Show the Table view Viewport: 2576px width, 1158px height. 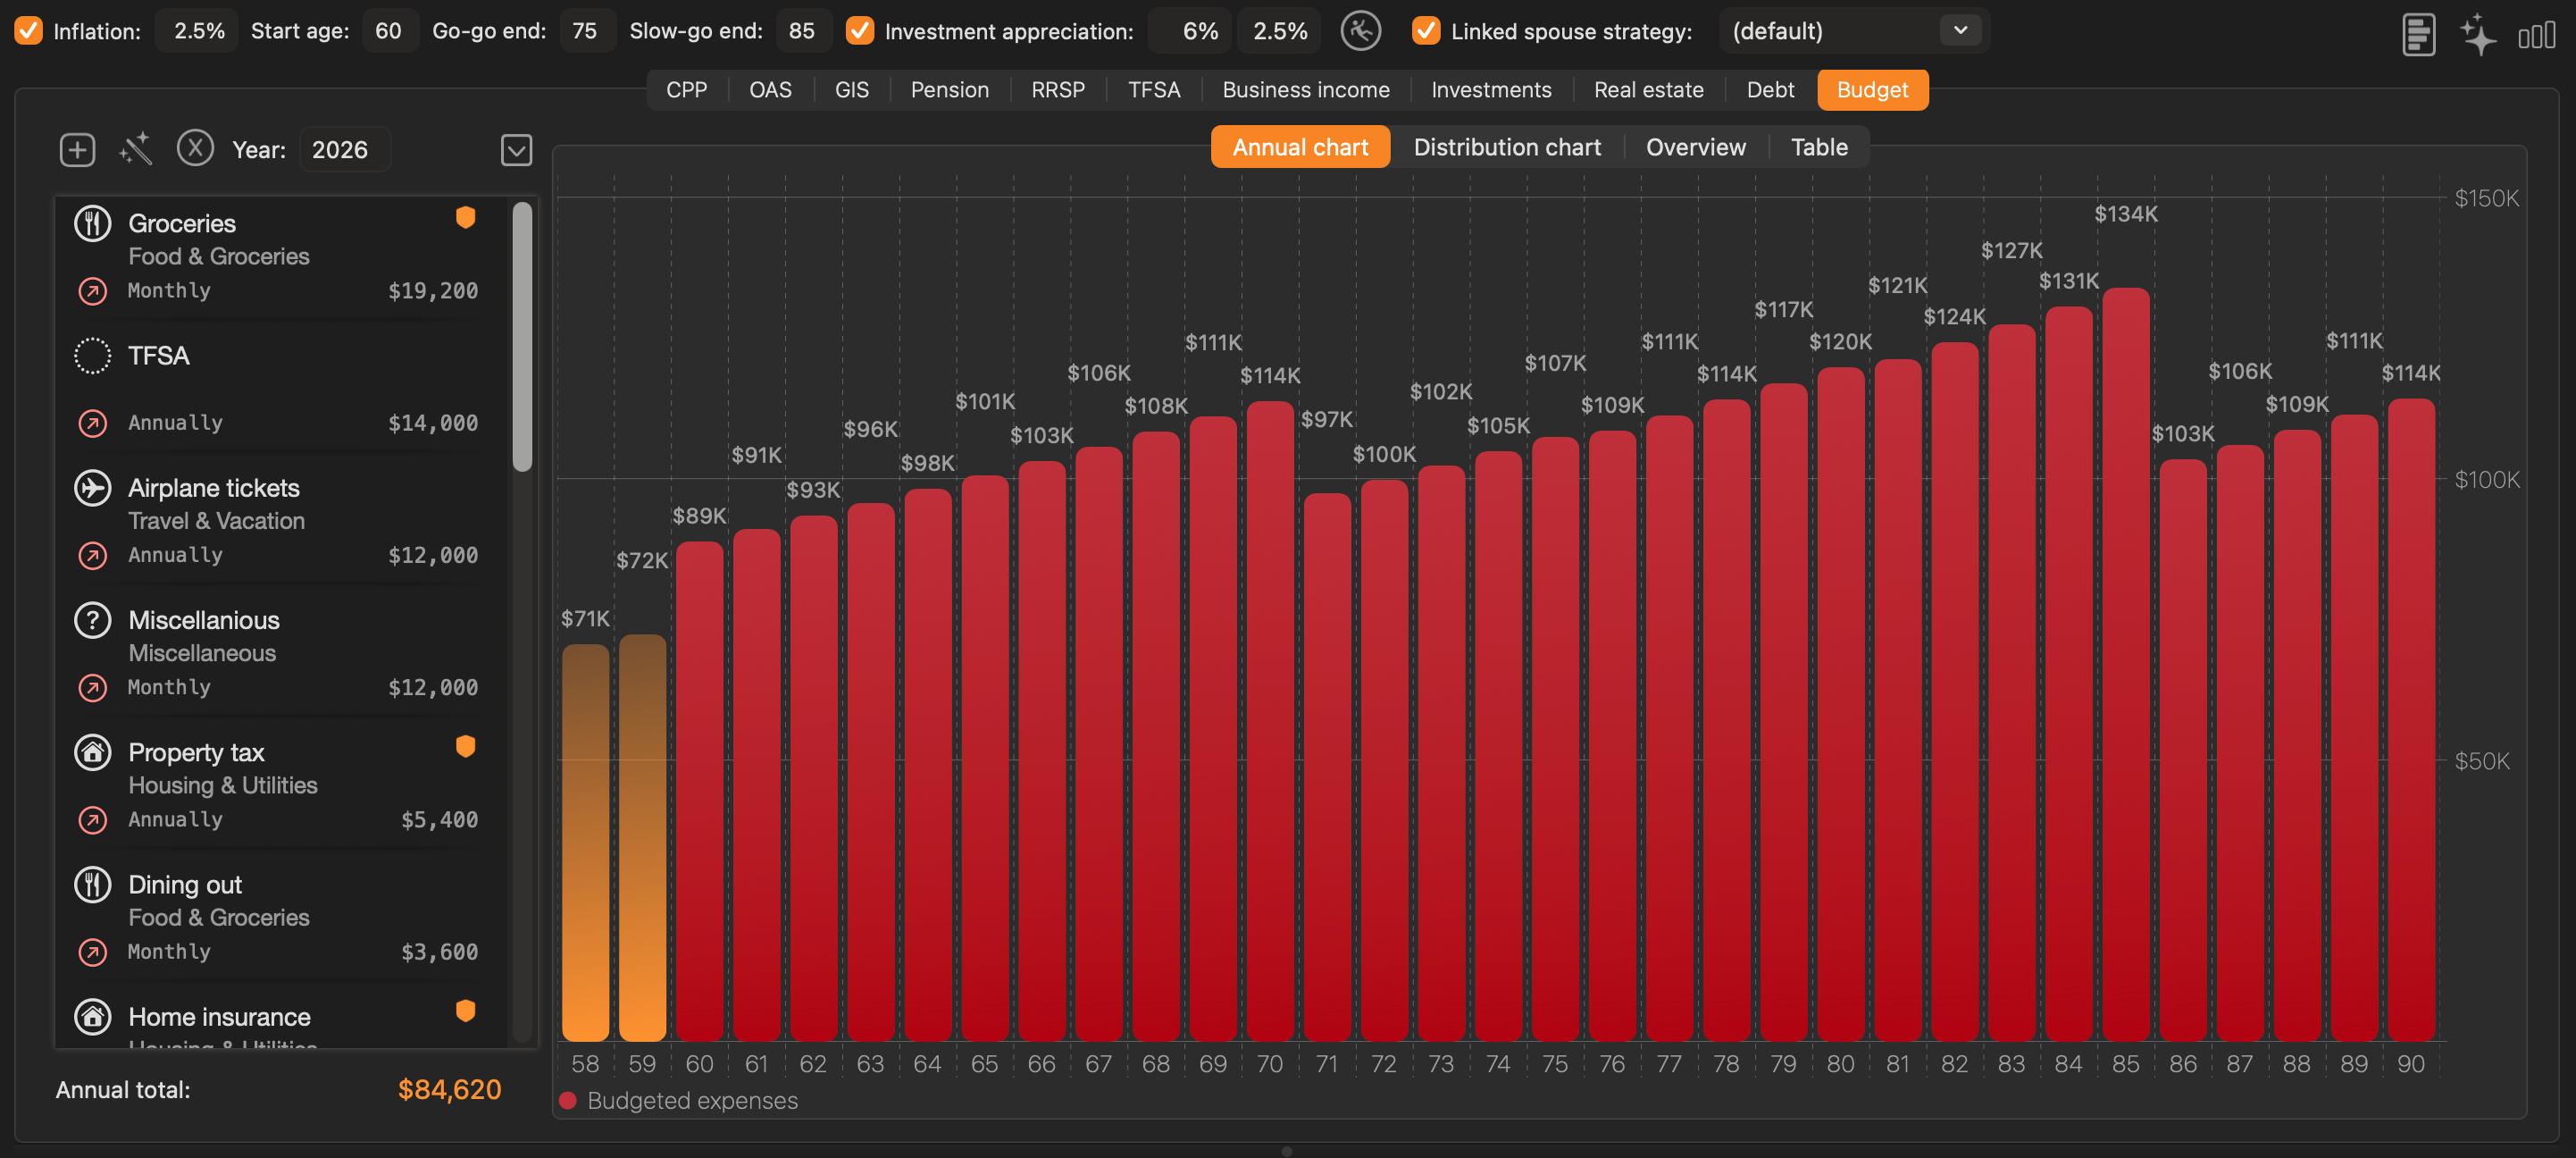1819,147
